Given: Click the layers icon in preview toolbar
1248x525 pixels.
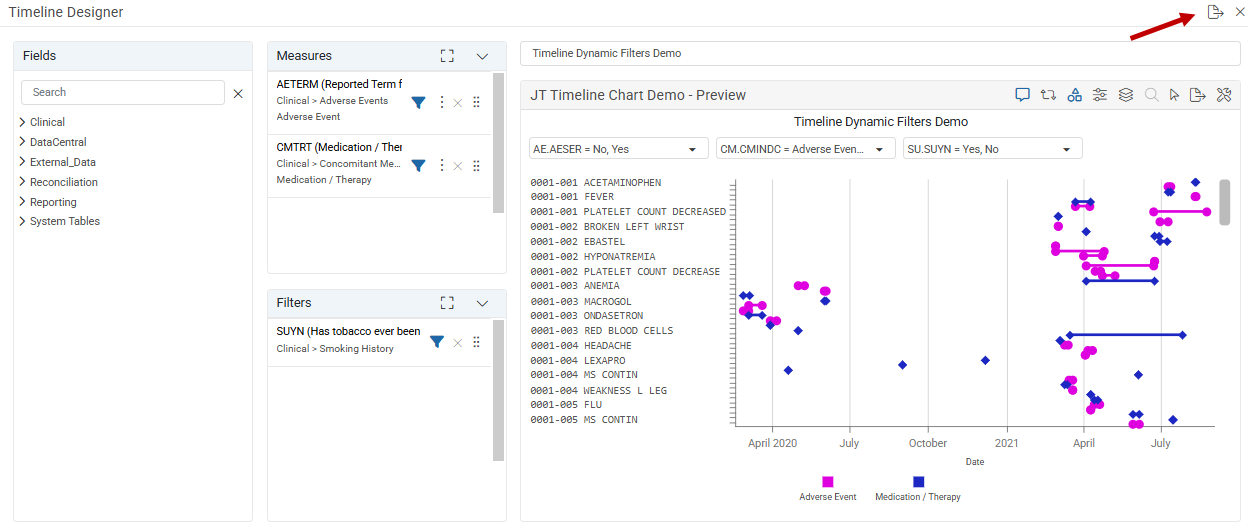Looking at the screenshot, I should click(x=1125, y=95).
